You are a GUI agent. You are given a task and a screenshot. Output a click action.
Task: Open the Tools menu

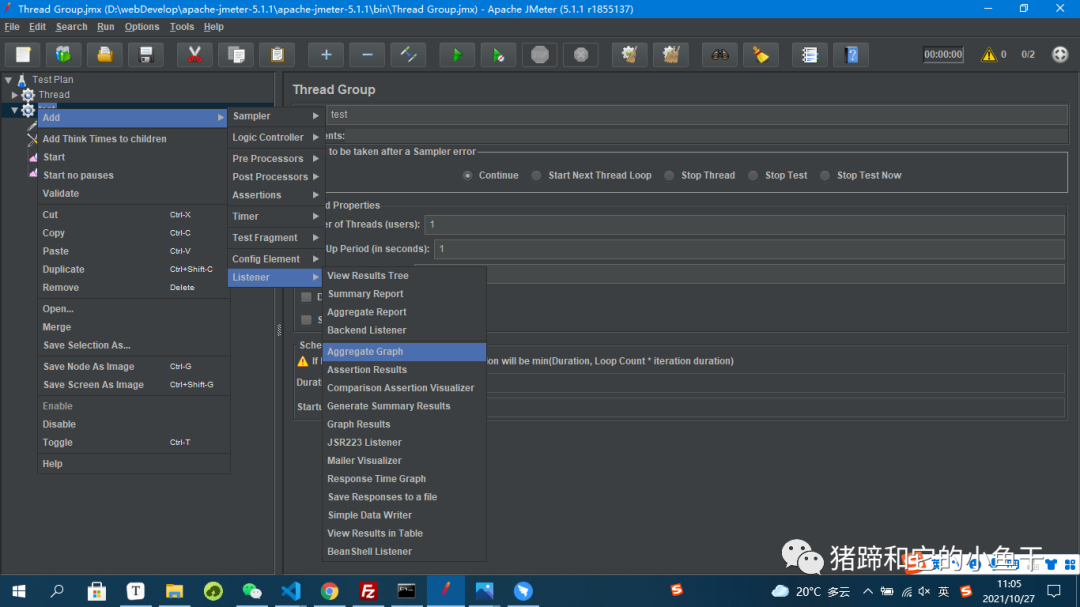click(x=182, y=27)
